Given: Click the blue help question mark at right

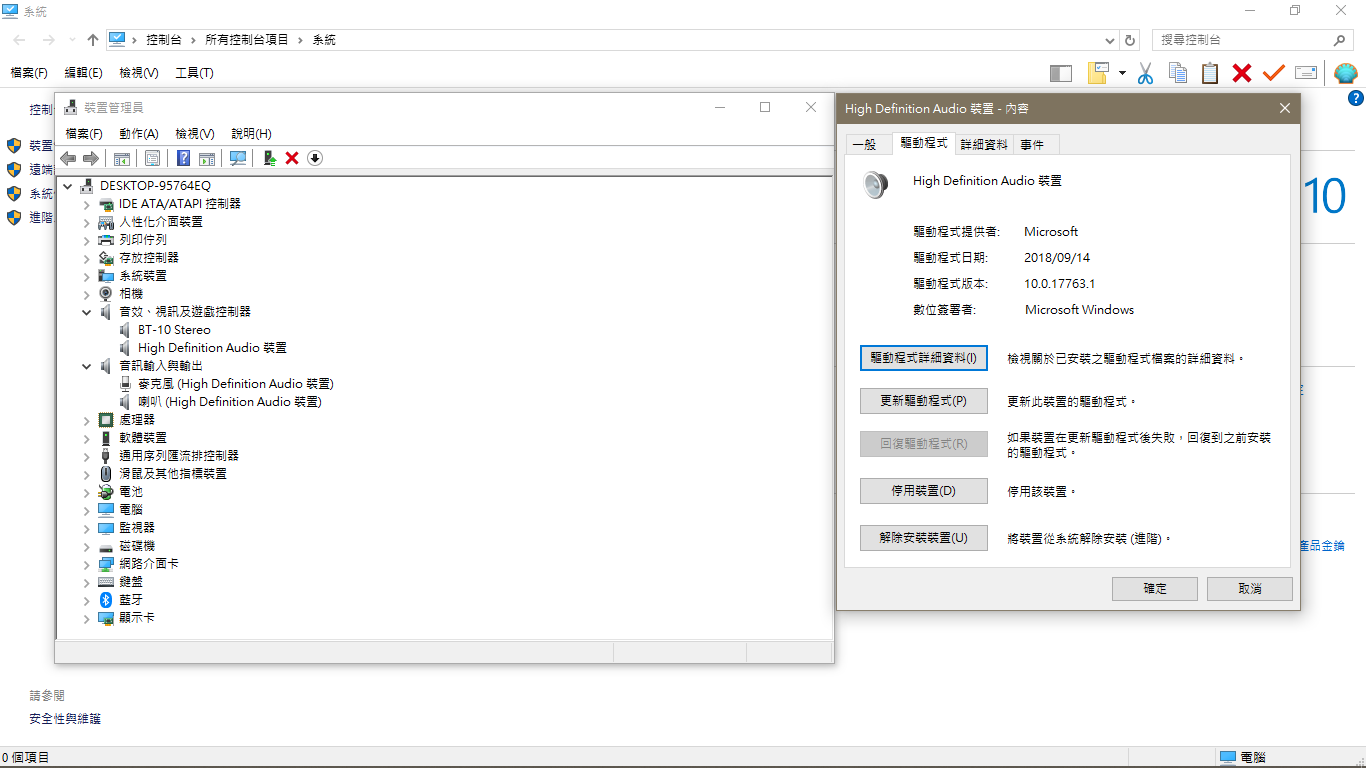Looking at the screenshot, I should pyautogui.click(x=1356, y=98).
